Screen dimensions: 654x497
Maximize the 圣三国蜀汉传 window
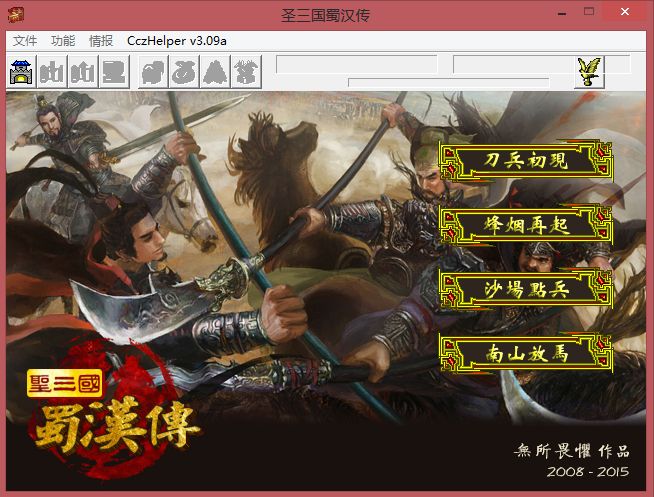pos(589,12)
